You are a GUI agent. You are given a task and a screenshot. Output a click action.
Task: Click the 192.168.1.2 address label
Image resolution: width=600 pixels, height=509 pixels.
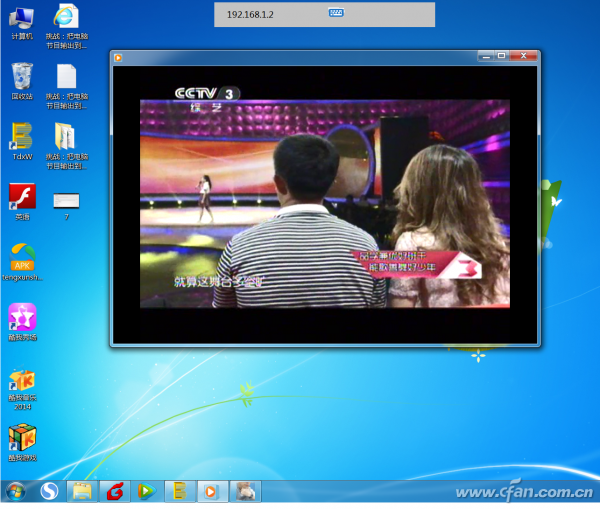(x=250, y=15)
